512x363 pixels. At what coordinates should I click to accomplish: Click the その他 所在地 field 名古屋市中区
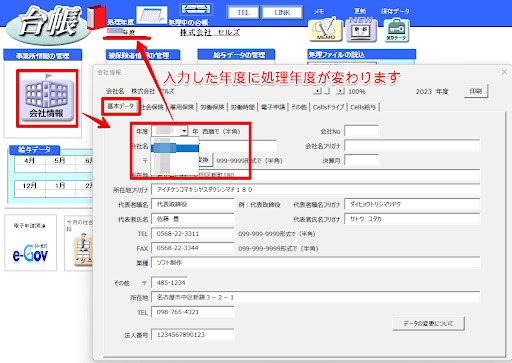[316, 297]
